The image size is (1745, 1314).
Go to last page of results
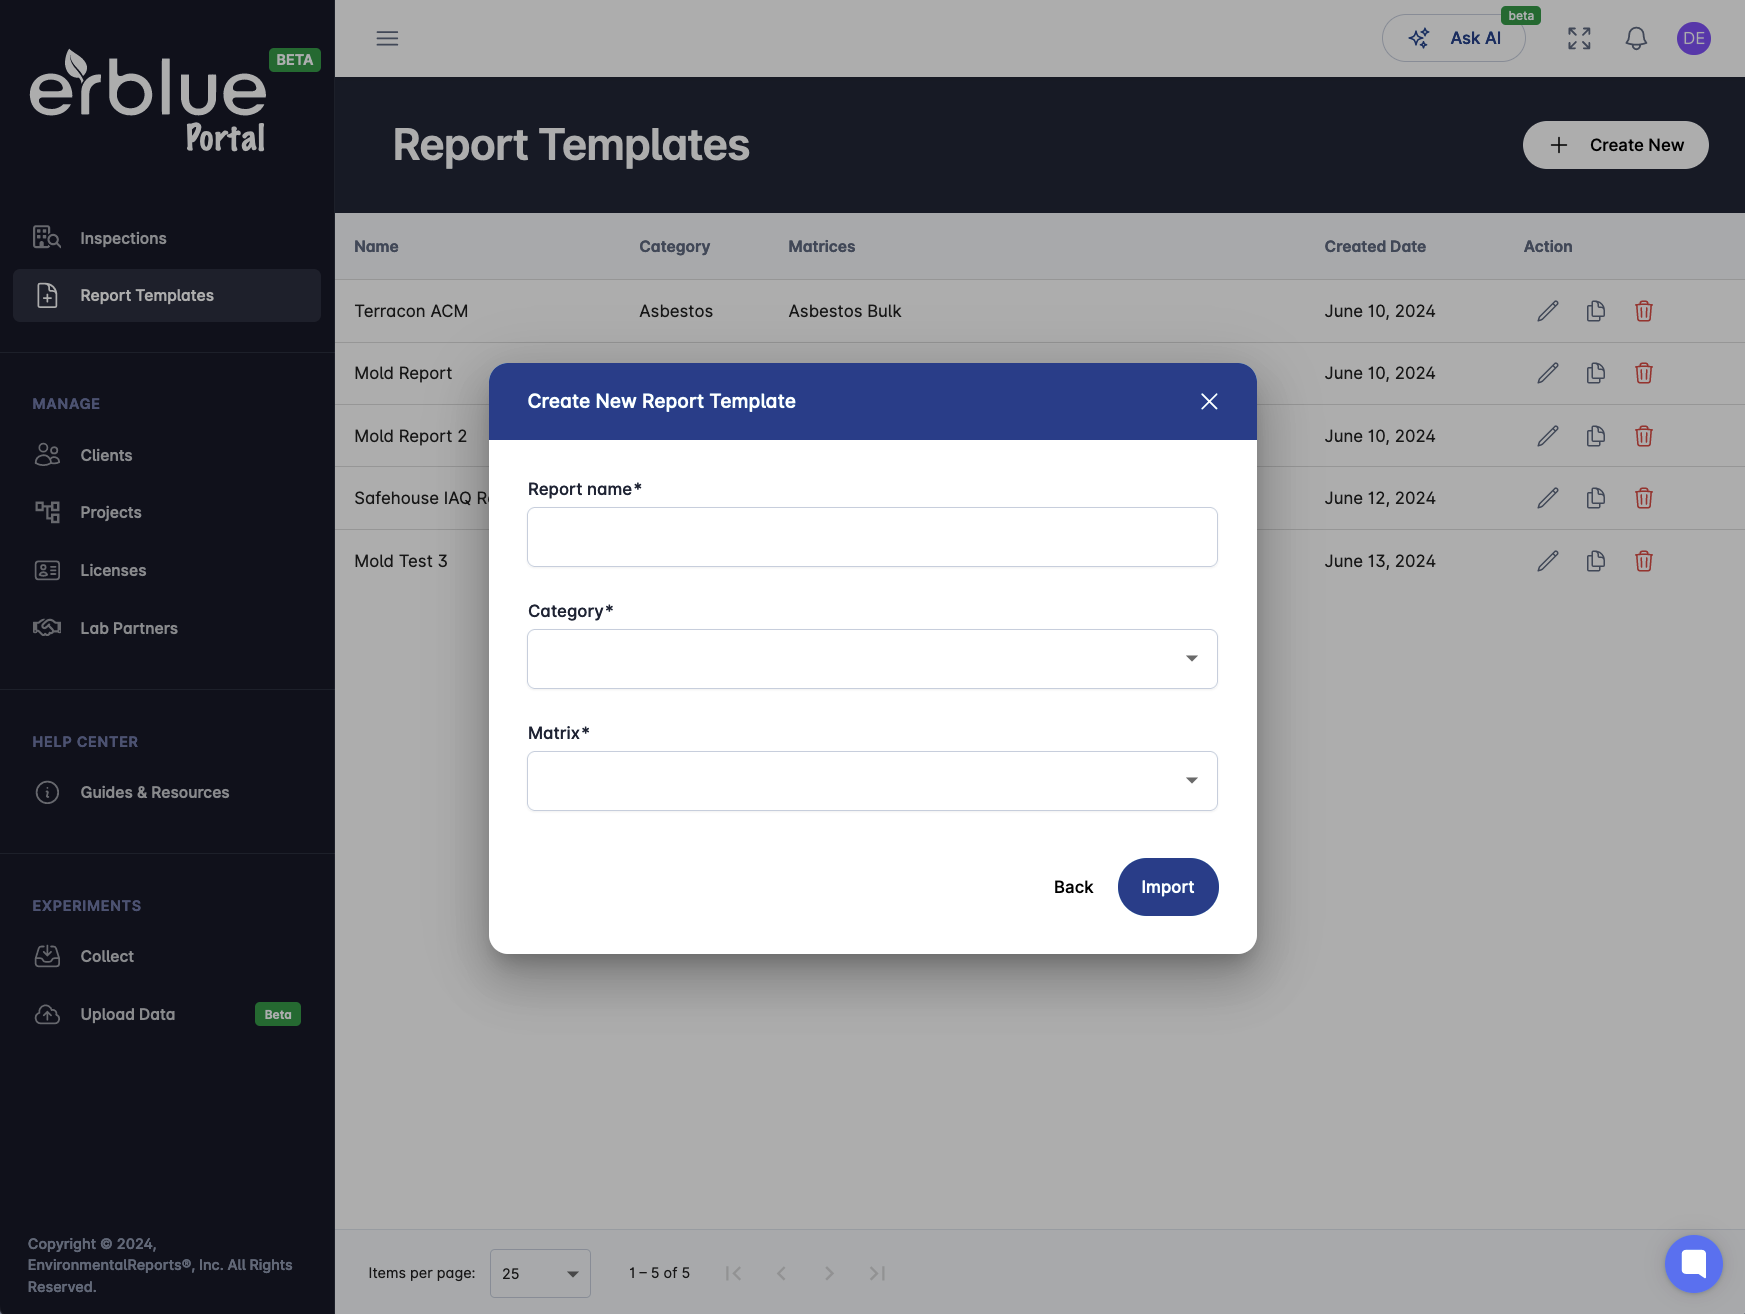[877, 1273]
